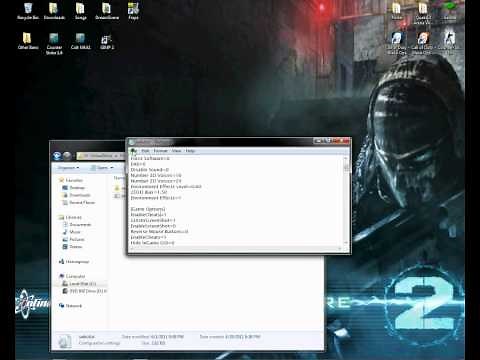Click the Notepad title bar icon
The height and width of the screenshot is (360, 480).
(x=132, y=142)
